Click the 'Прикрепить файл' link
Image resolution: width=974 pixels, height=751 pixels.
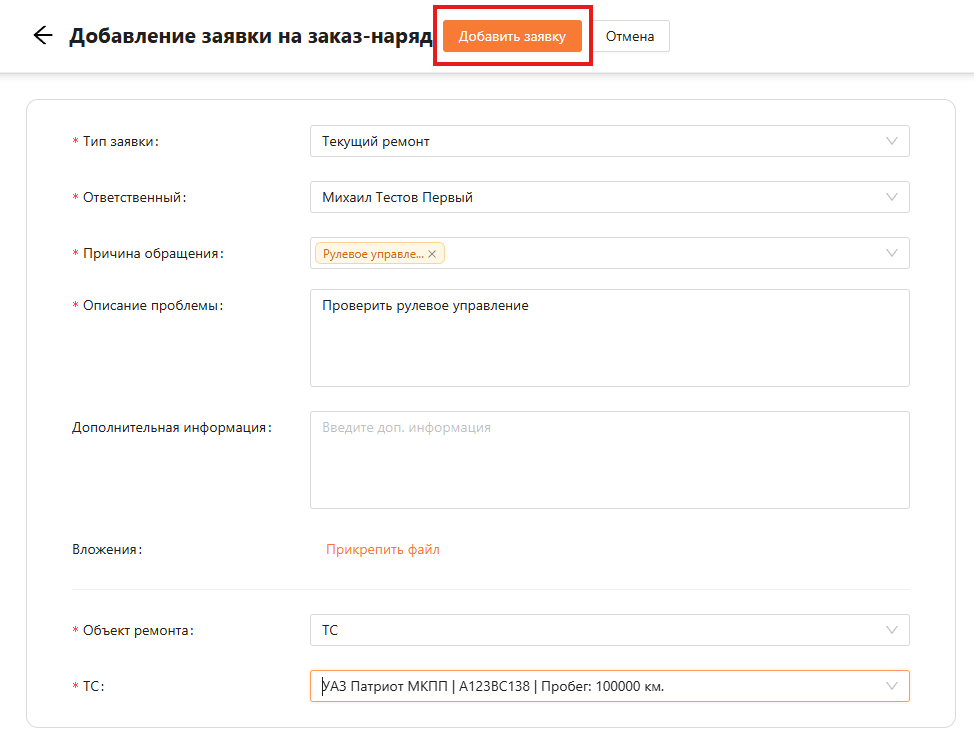click(383, 549)
